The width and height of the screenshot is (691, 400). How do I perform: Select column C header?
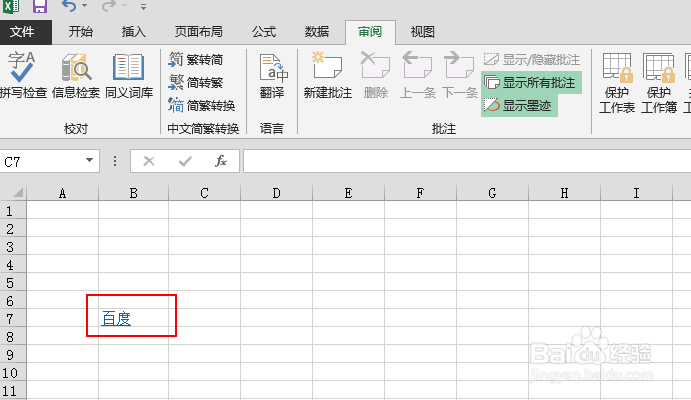(x=204, y=193)
